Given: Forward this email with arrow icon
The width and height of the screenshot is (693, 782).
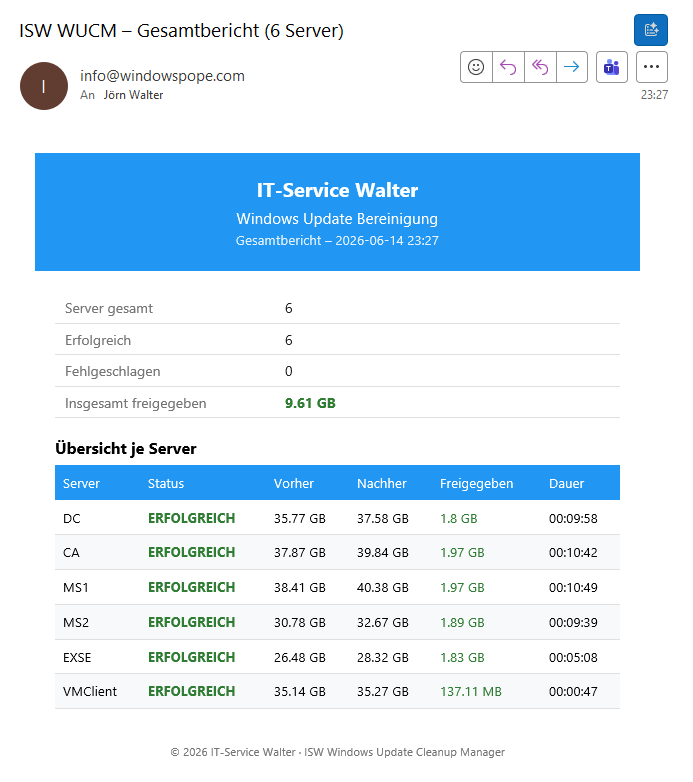Looking at the screenshot, I should [572, 67].
